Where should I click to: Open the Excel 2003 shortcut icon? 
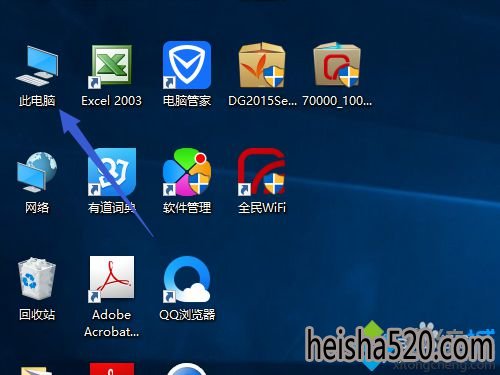pos(111,66)
